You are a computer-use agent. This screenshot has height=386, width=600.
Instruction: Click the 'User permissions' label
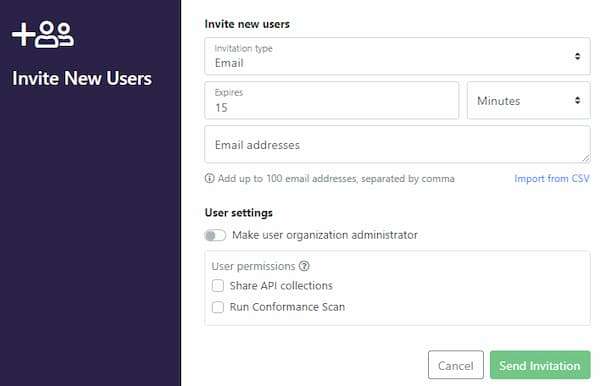click(253, 266)
